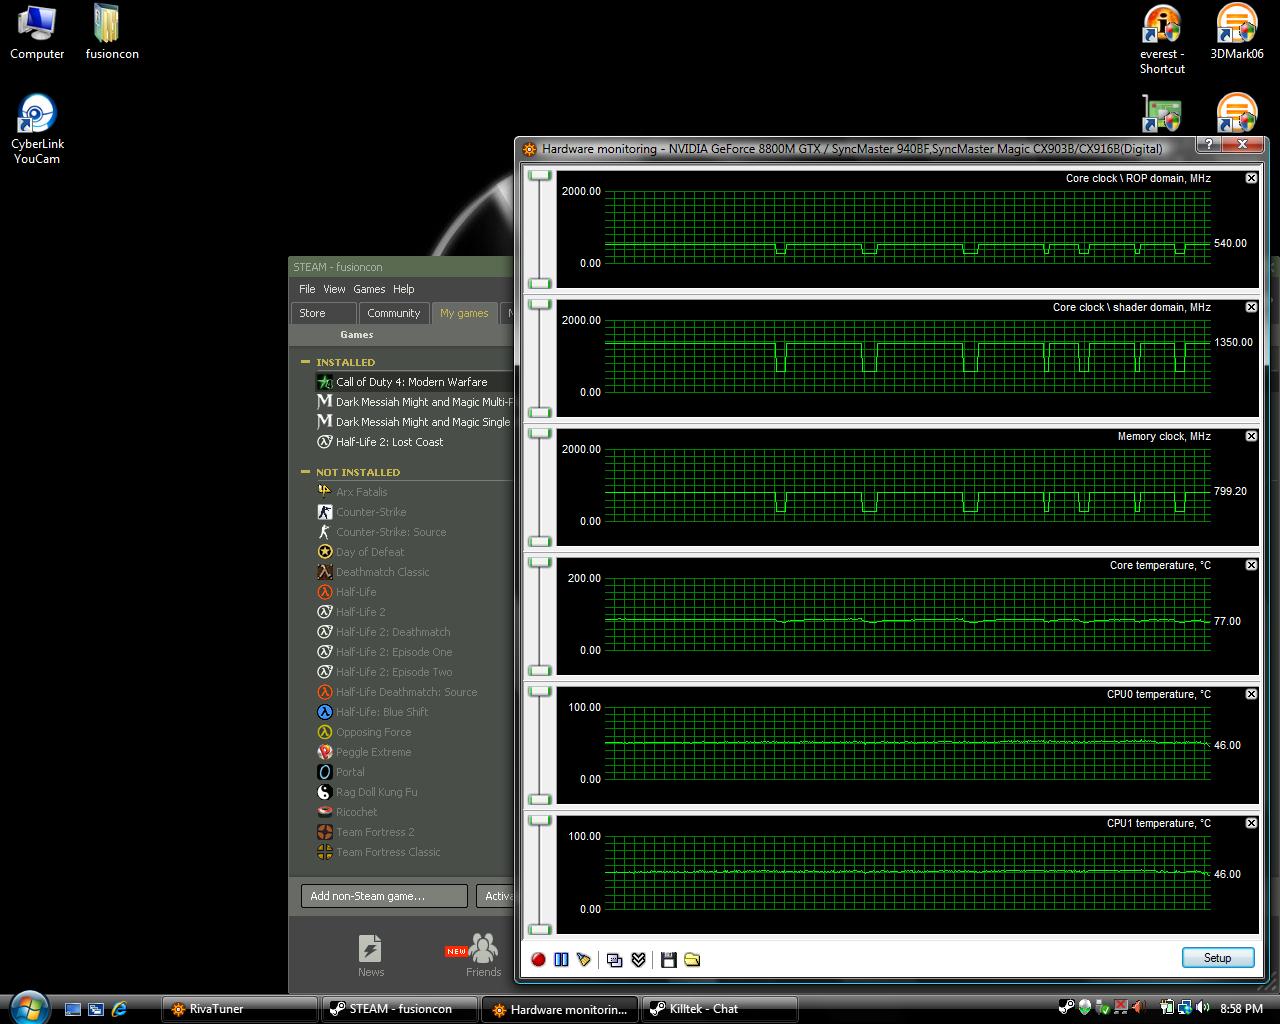
Task: Open the Help menu in Steam
Action: pos(404,289)
